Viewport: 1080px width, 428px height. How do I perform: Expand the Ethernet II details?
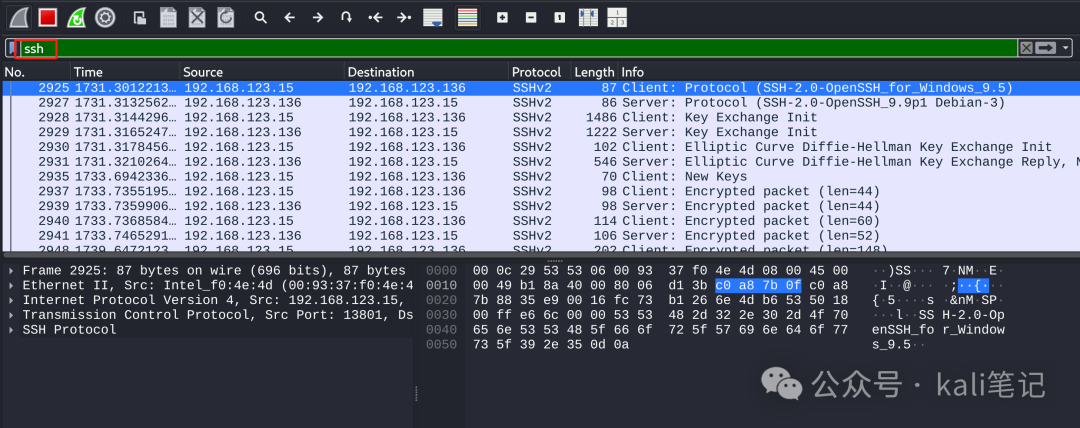point(11,285)
